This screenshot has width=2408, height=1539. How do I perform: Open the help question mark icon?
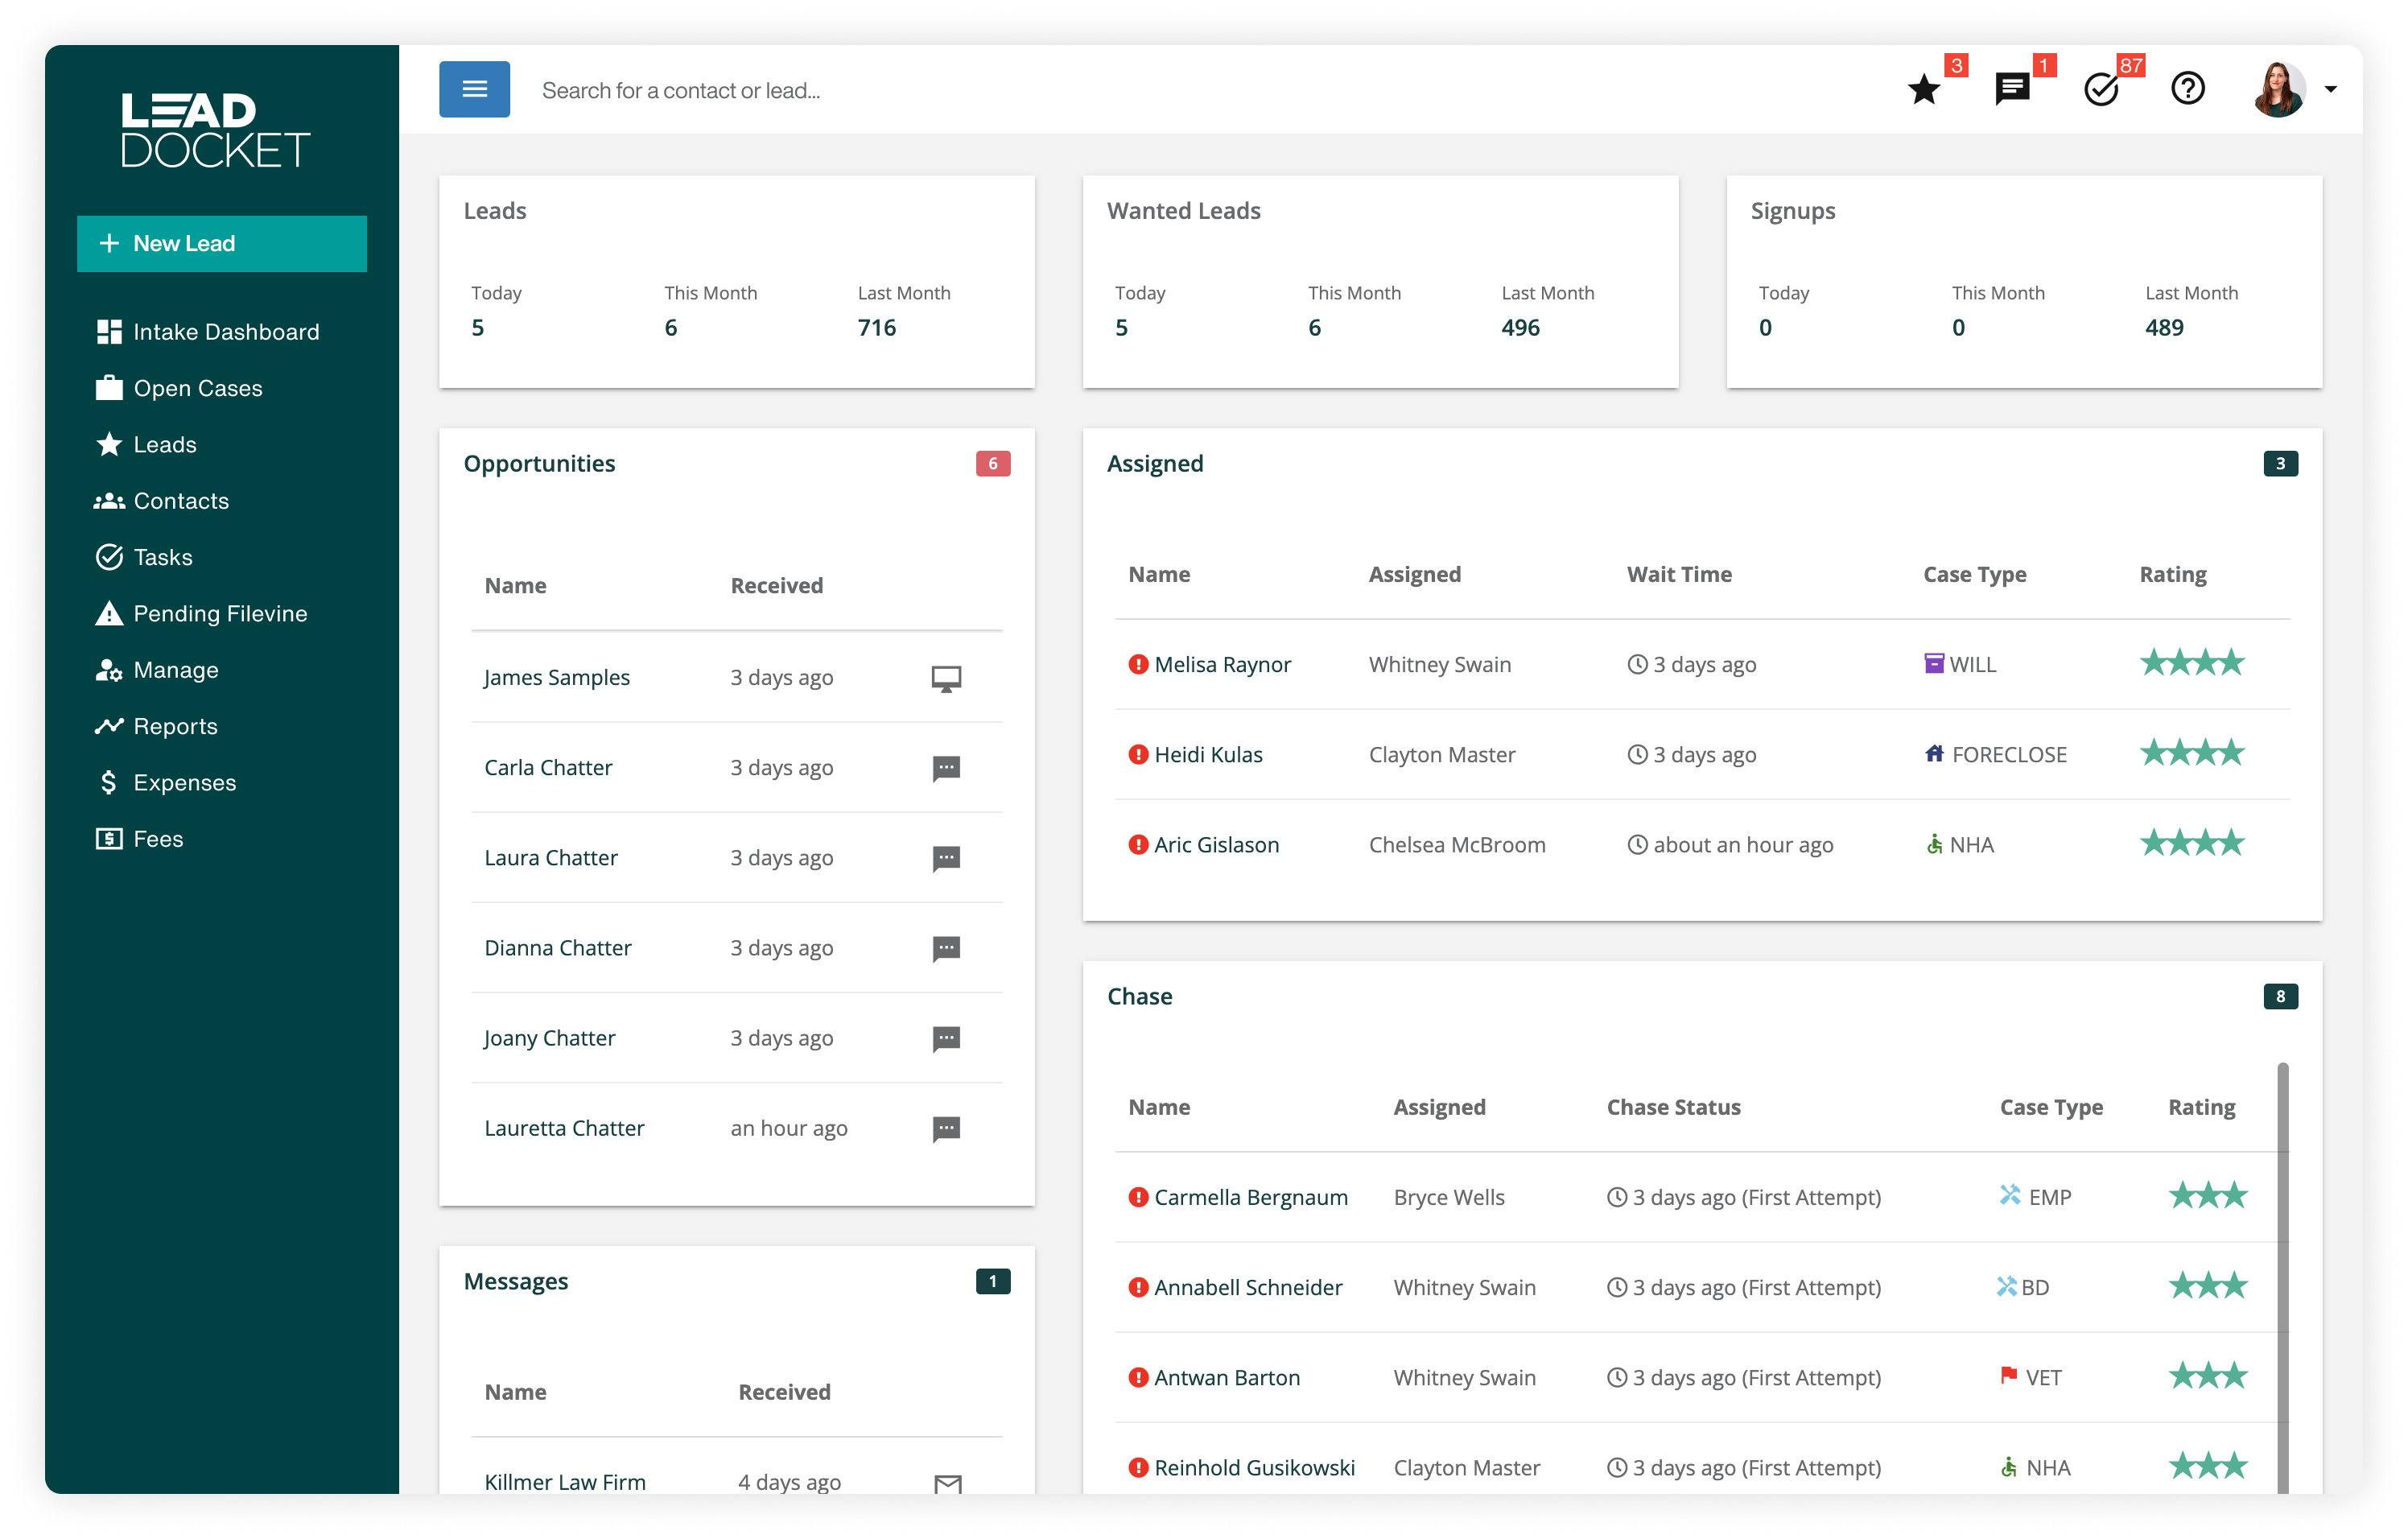pyautogui.click(x=2188, y=88)
